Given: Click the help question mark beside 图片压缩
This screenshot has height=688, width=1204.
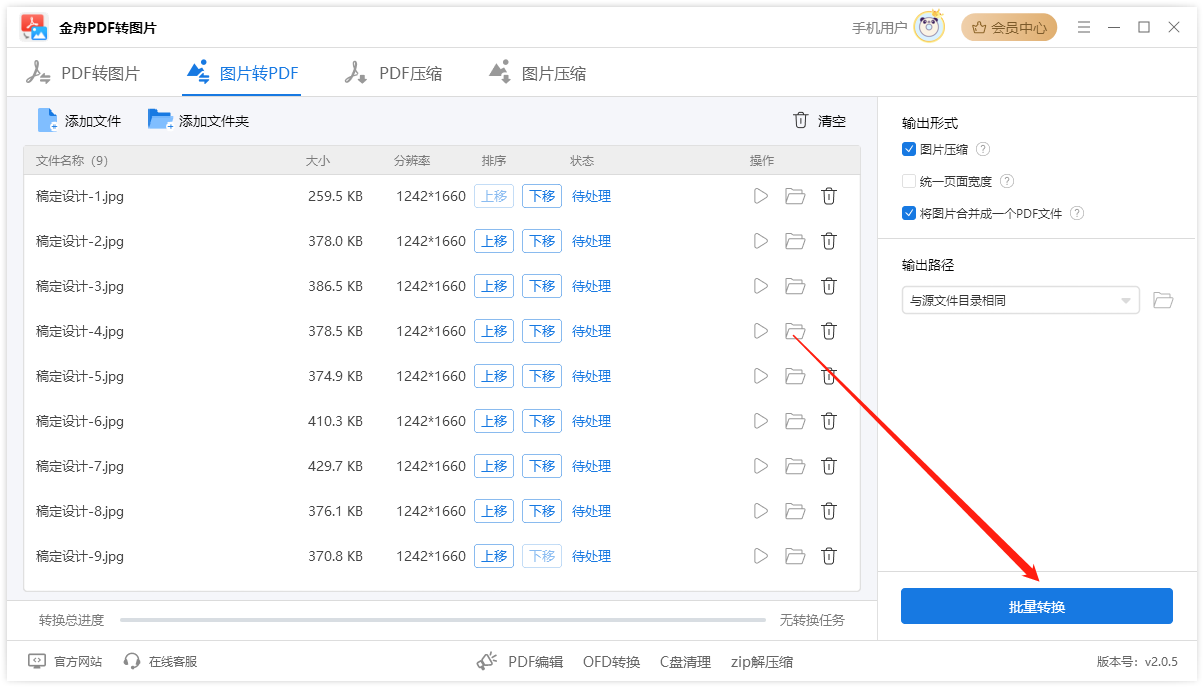Looking at the screenshot, I should click(x=983, y=149).
